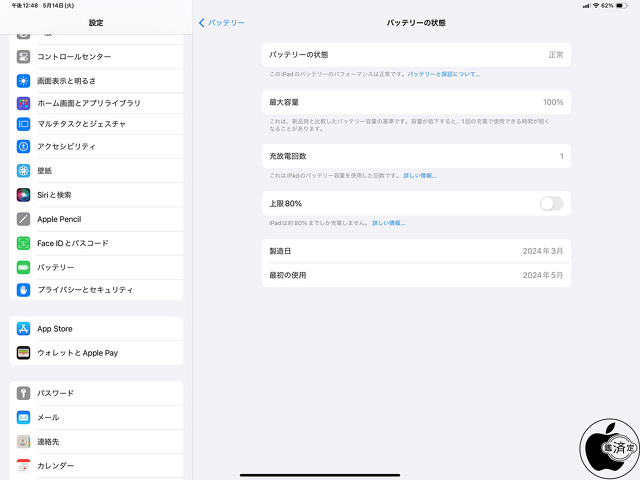Tap the Face ID icon
The image size is (640, 480).
pos(23,243)
